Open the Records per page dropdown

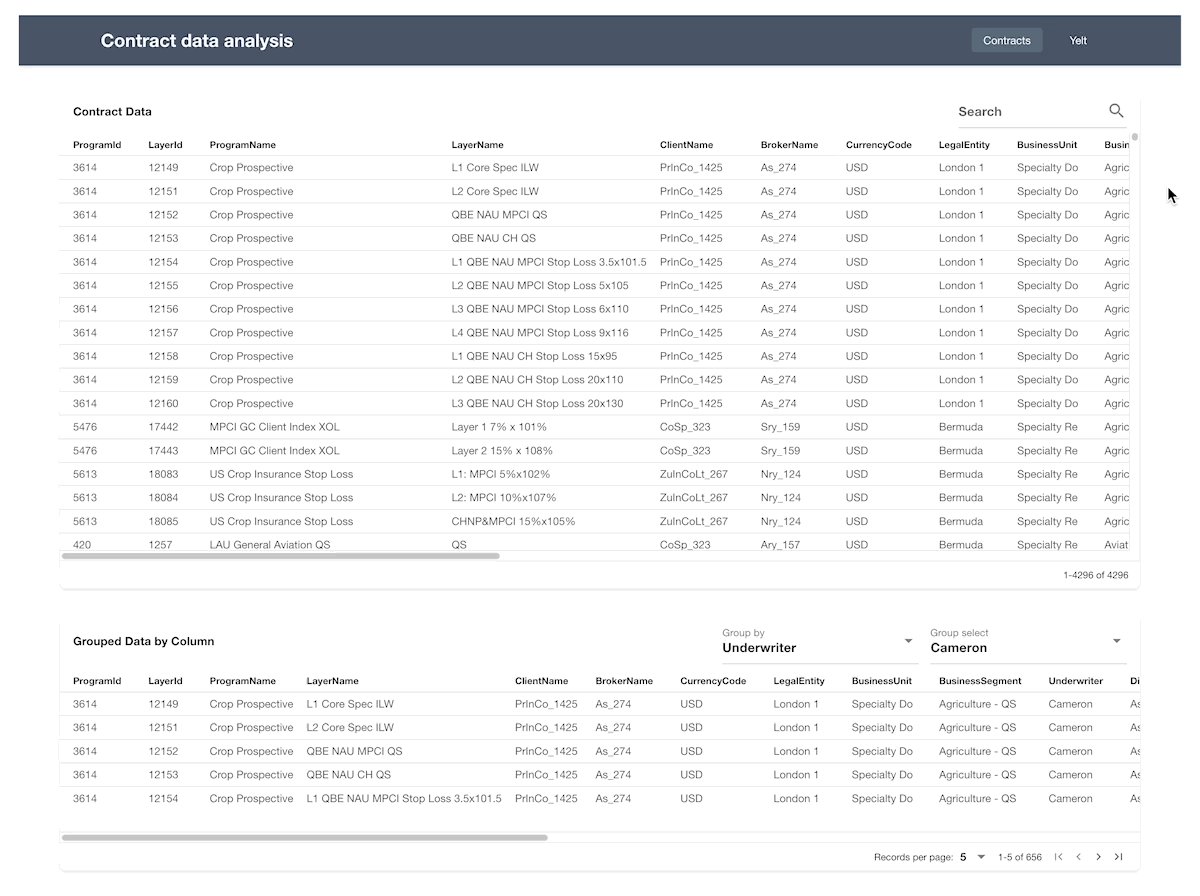click(973, 857)
